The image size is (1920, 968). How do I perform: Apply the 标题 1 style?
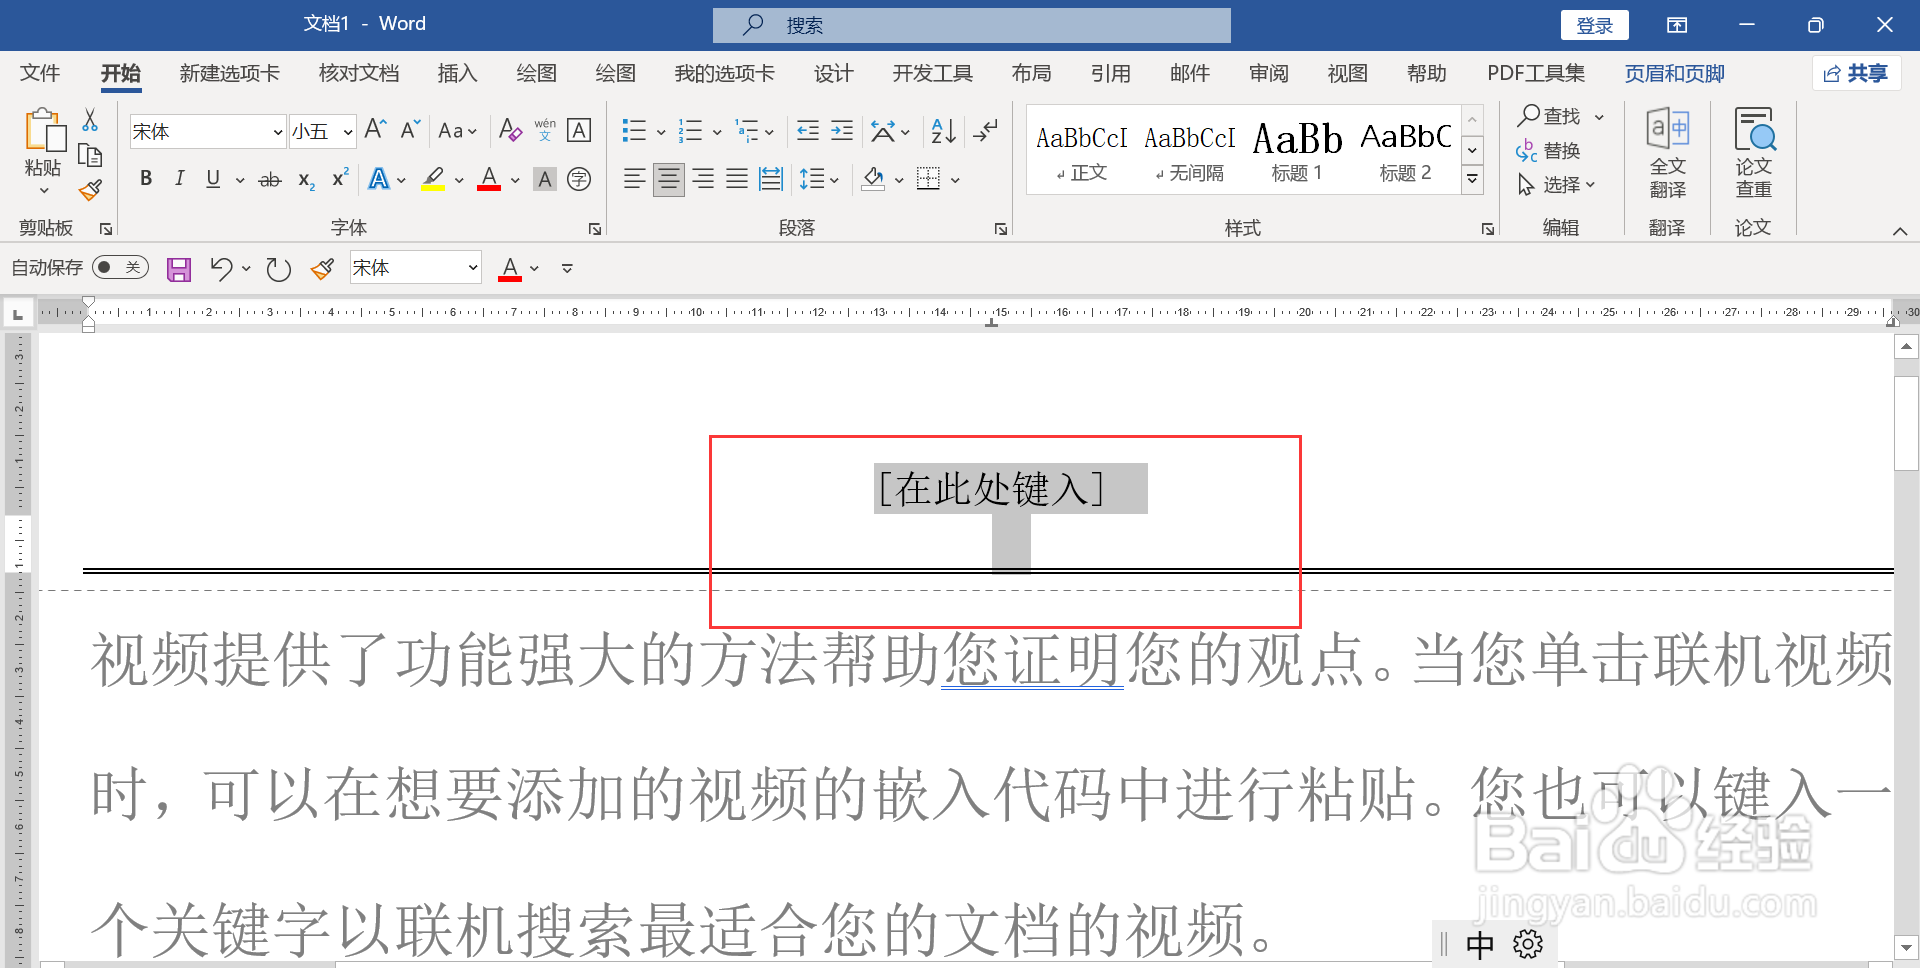(1297, 150)
